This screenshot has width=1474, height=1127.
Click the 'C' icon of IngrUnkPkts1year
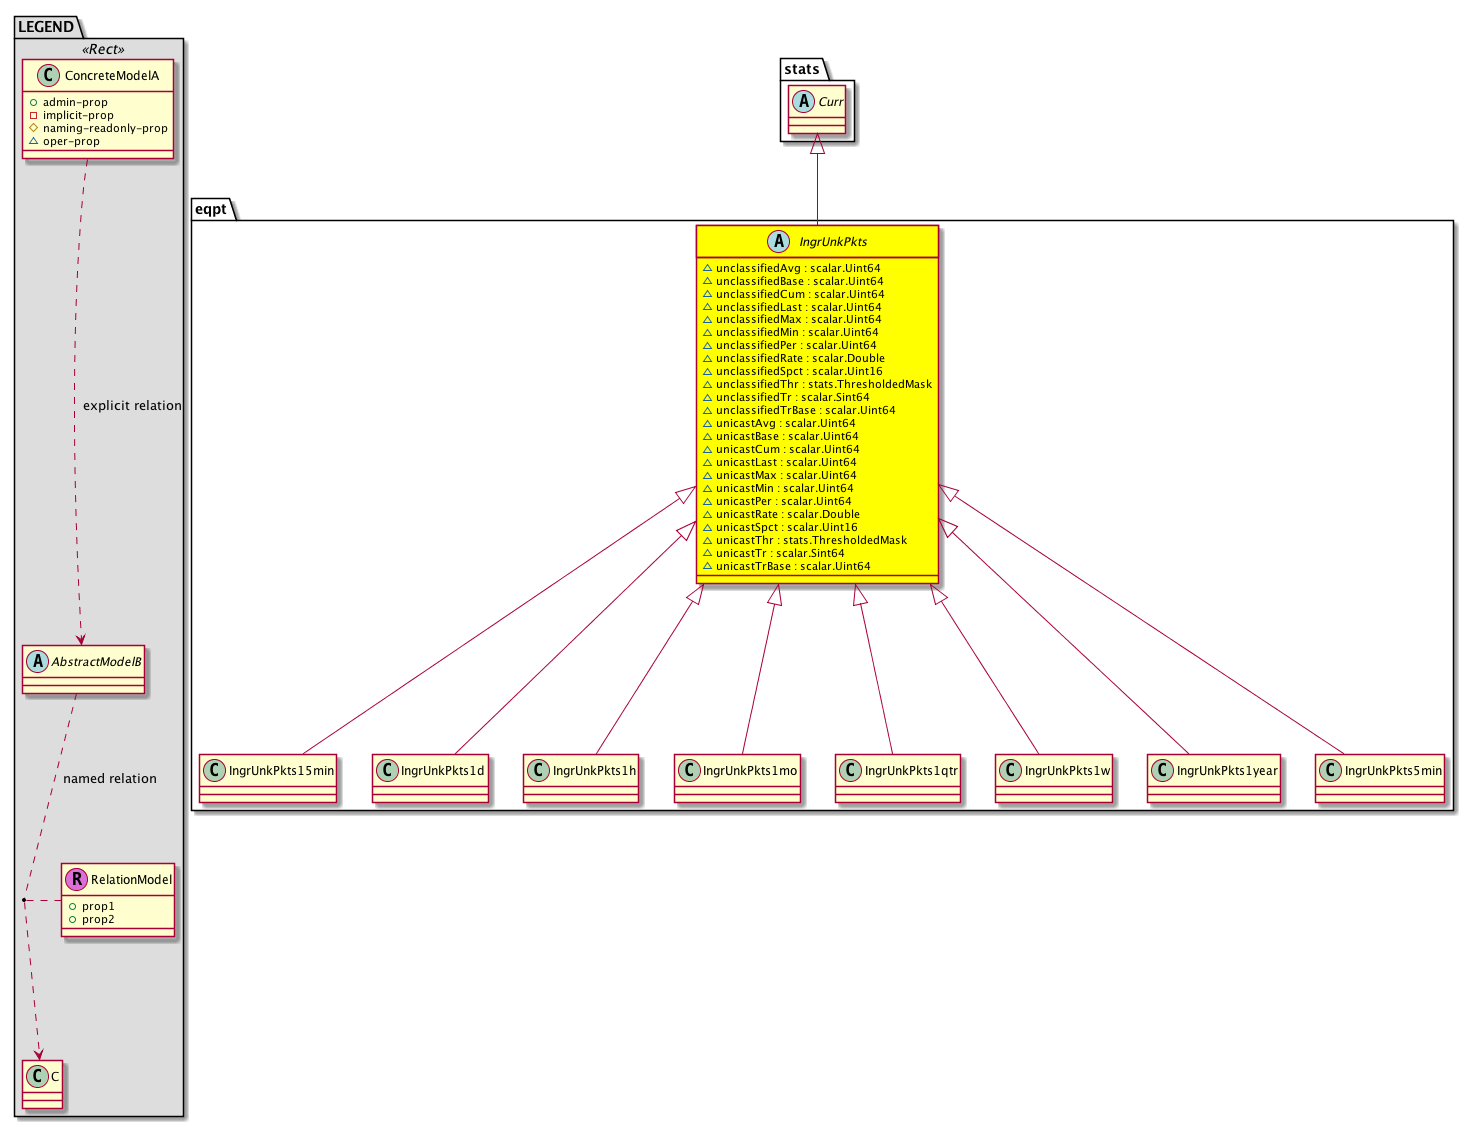click(x=1162, y=770)
